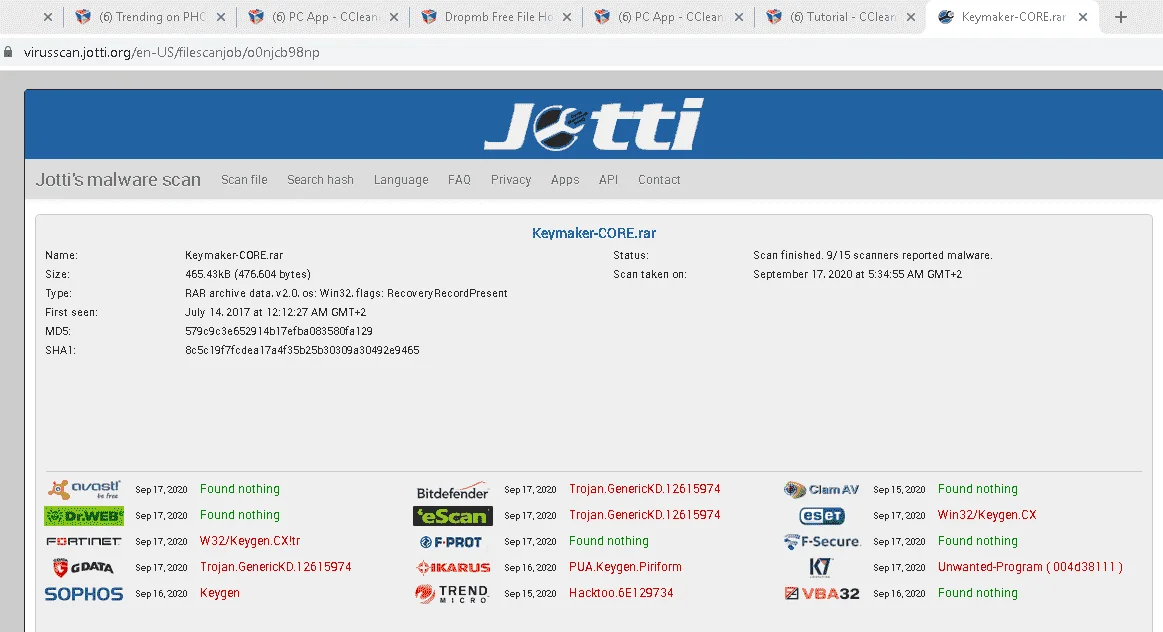Click the eScan Trojan.GenericKD.12615974 result
This screenshot has height=632, width=1163.
(x=645, y=515)
